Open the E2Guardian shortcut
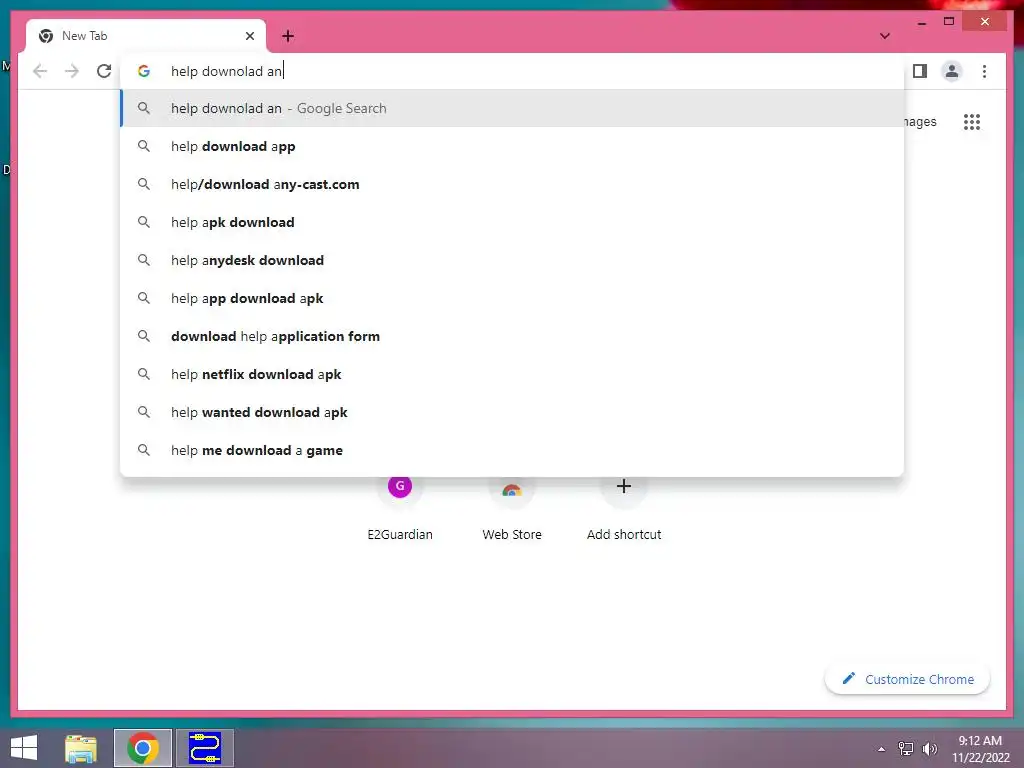The width and height of the screenshot is (1024, 768). pyautogui.click(x=400, y=507)
